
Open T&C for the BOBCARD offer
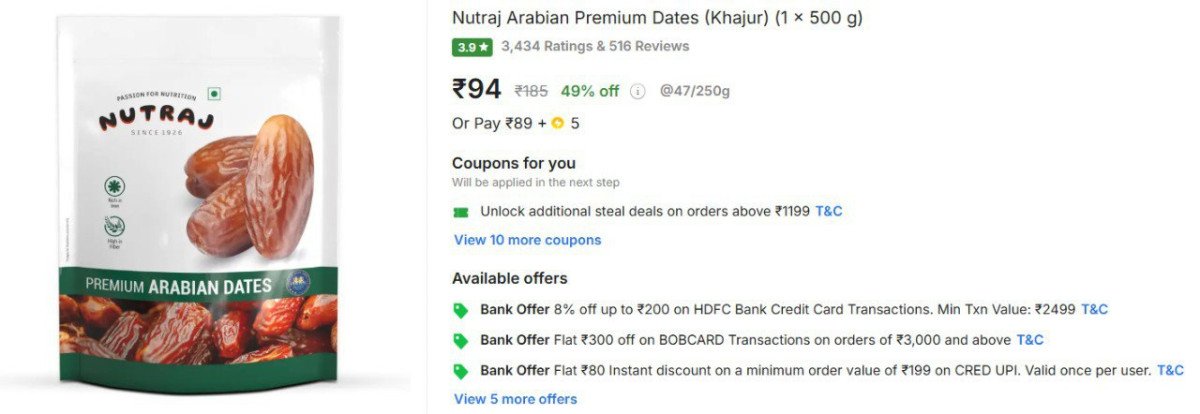1030,340
